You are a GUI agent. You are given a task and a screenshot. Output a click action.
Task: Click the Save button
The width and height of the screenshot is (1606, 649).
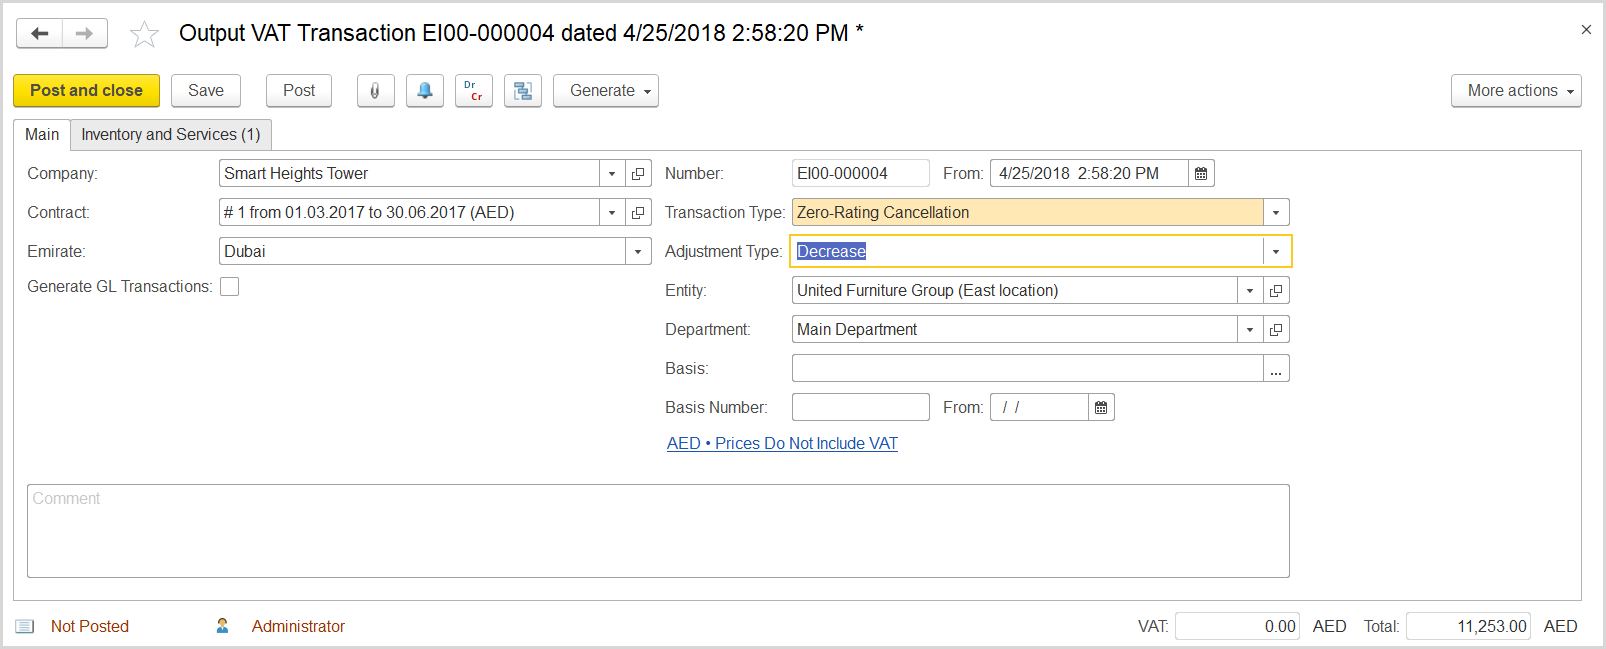(x=206, y=90)
